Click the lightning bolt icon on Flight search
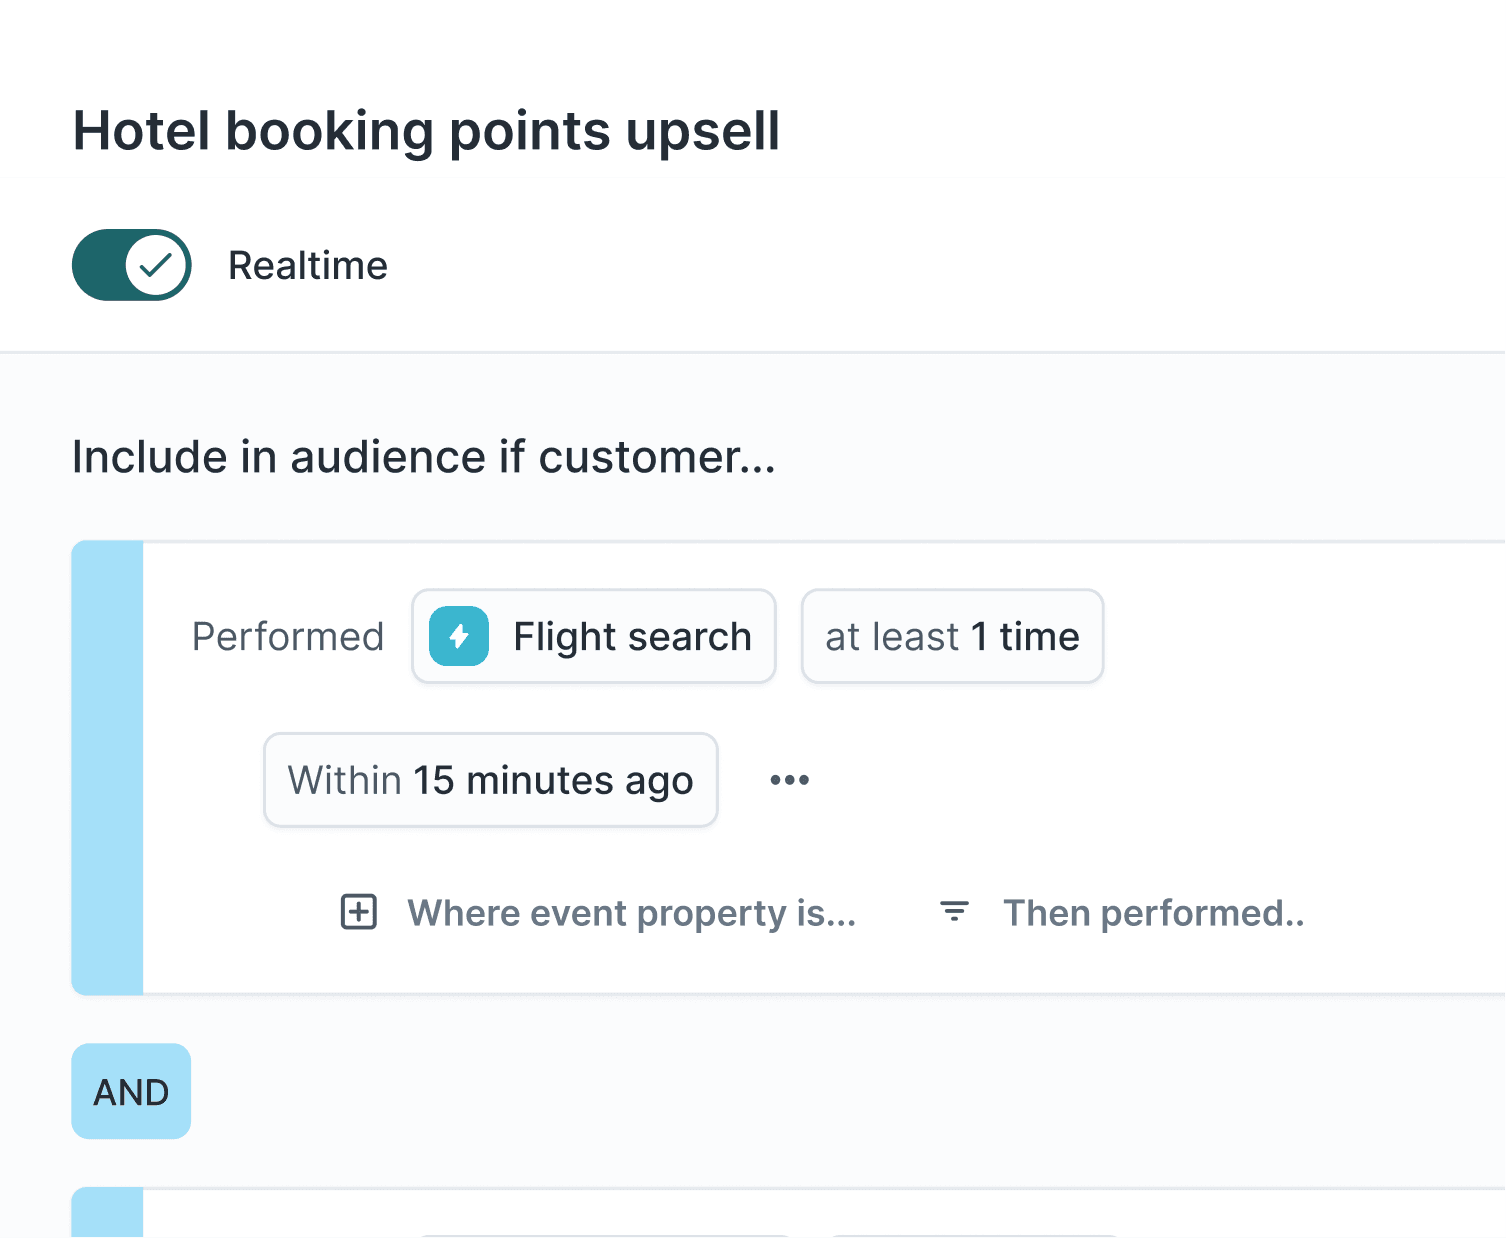The height and width of the screenshot is (1238, 1506). tap(457, 636)
